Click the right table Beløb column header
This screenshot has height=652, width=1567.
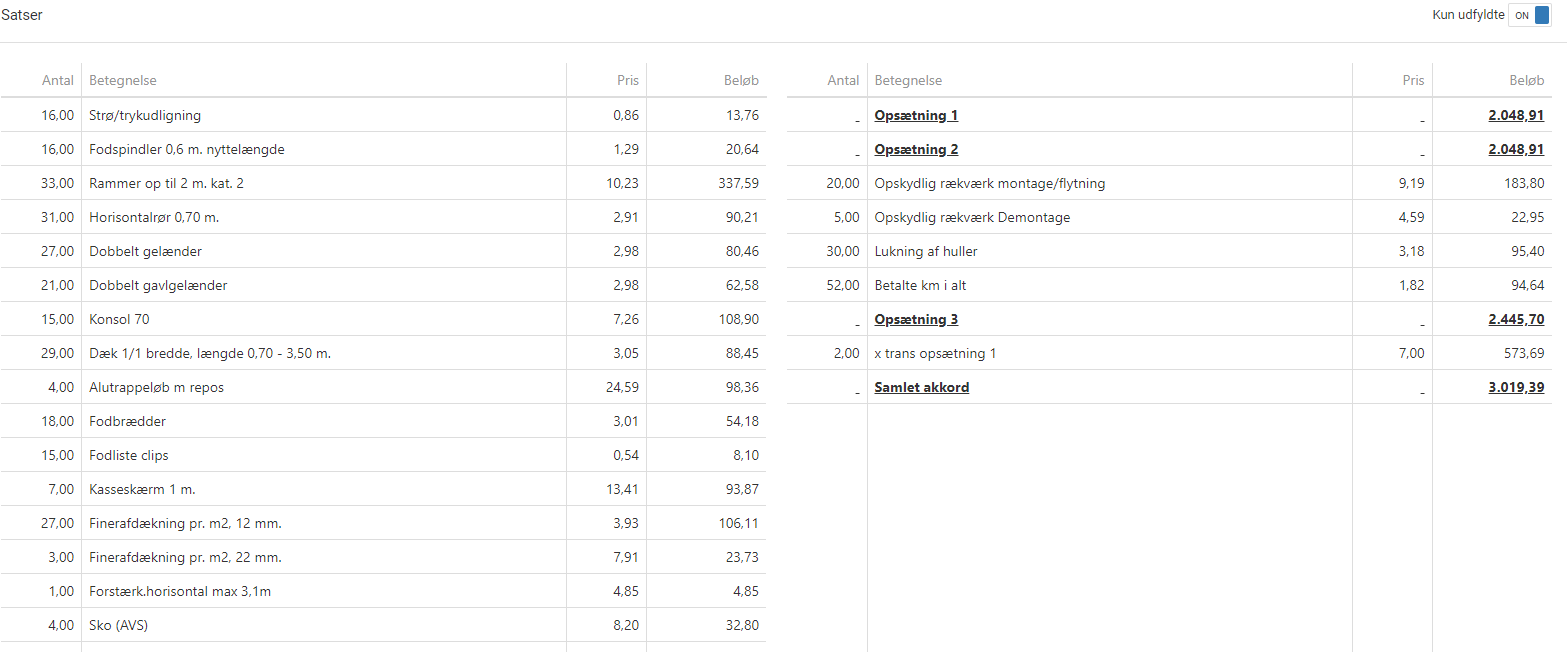click(x=1526, y=81)
